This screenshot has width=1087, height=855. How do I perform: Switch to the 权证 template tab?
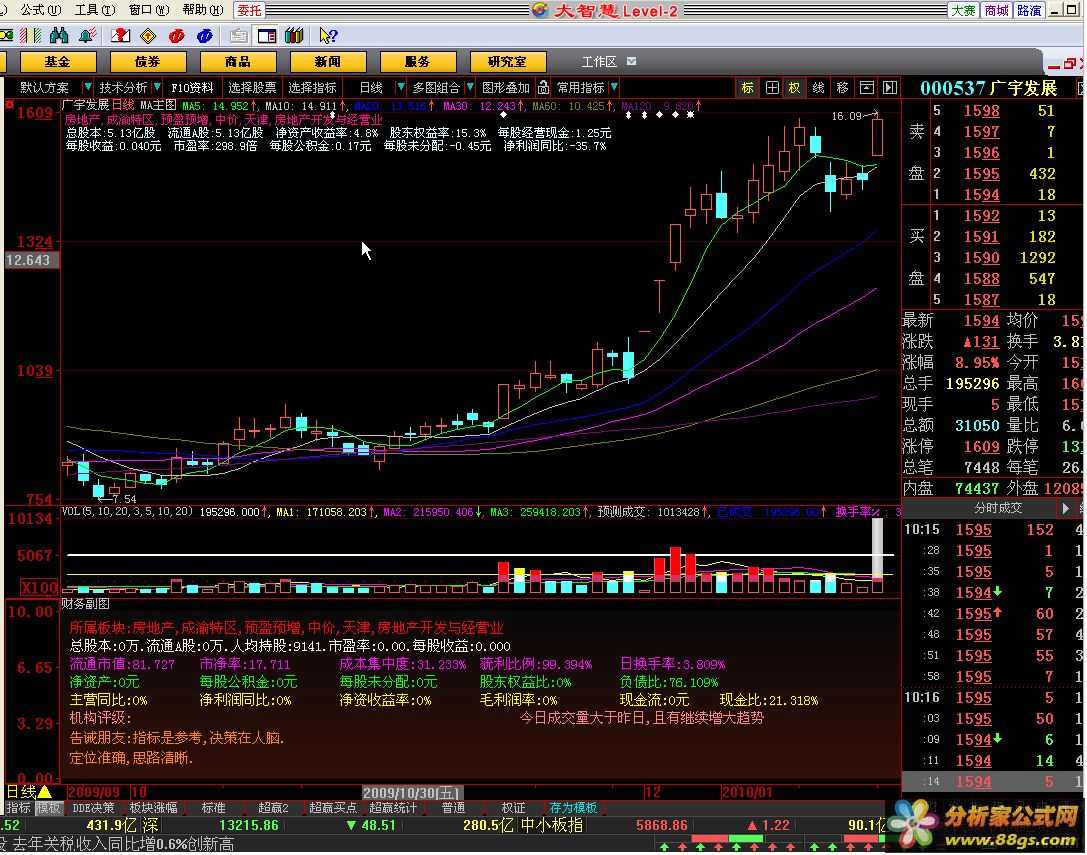click(513, 808)
